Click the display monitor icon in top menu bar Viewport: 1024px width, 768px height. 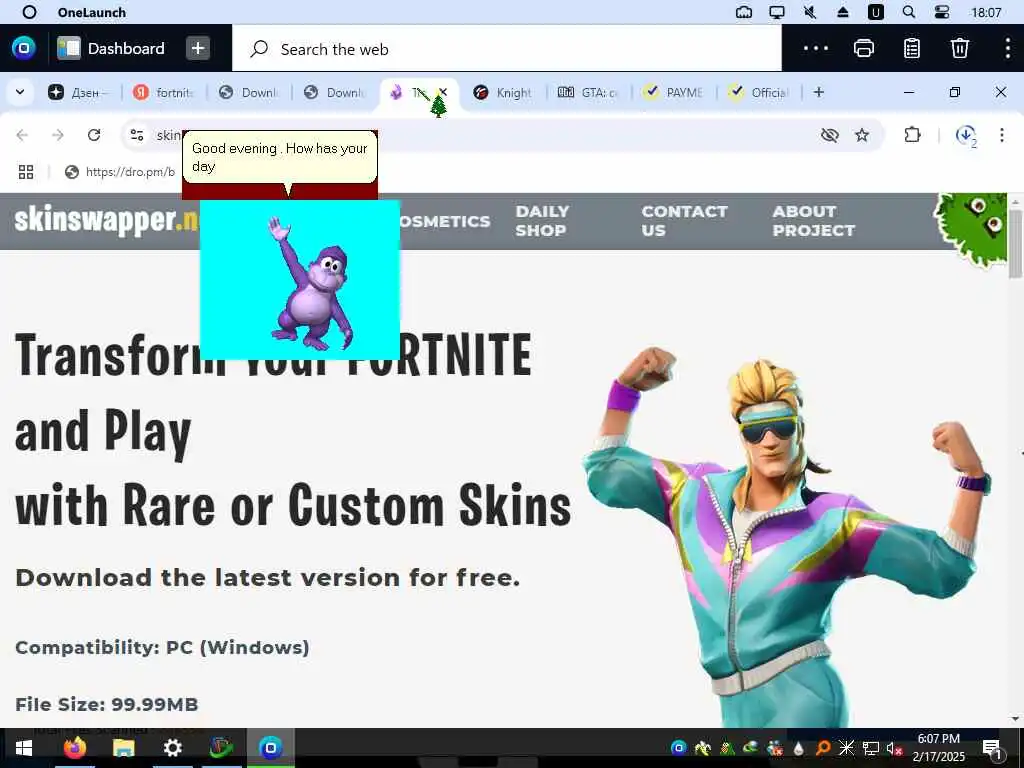[776, 12]
